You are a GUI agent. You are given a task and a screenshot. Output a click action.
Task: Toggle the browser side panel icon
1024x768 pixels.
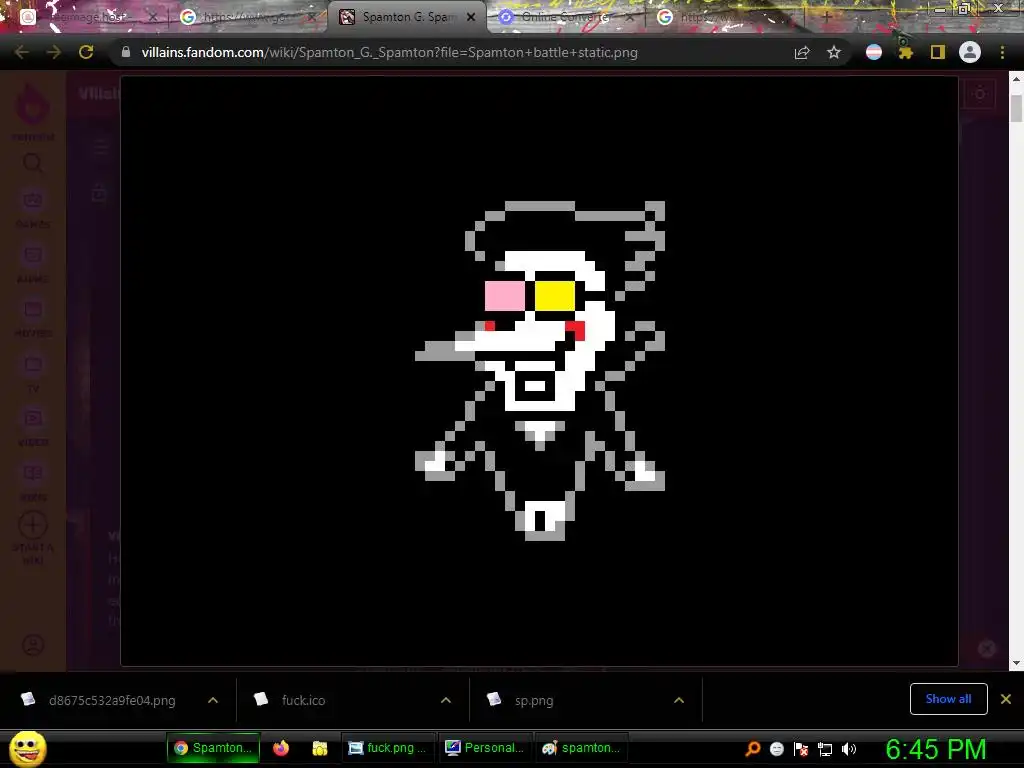pyautogui.click(x=938, y=52)
